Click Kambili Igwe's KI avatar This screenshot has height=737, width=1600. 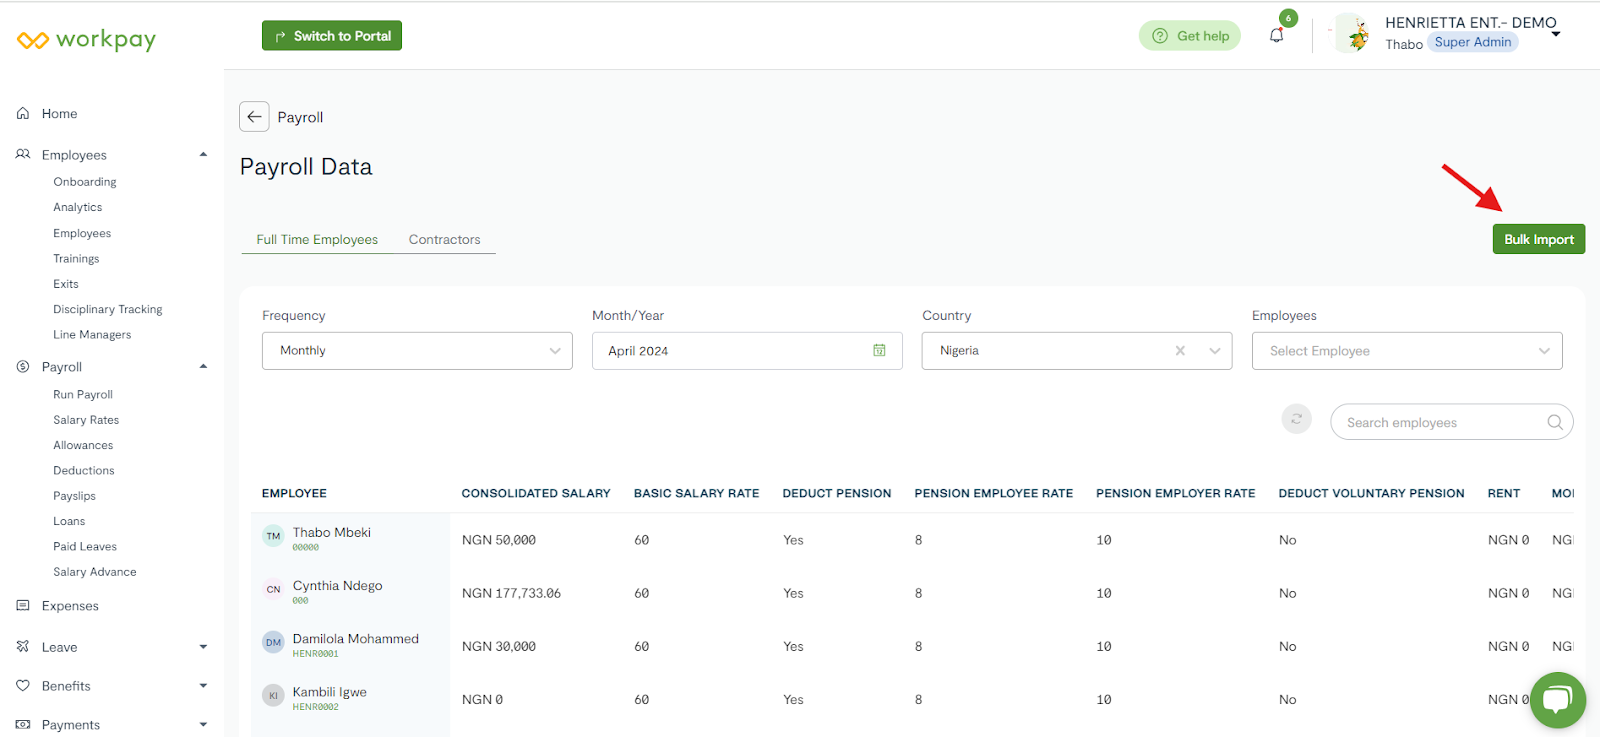[x=273, y=695]
